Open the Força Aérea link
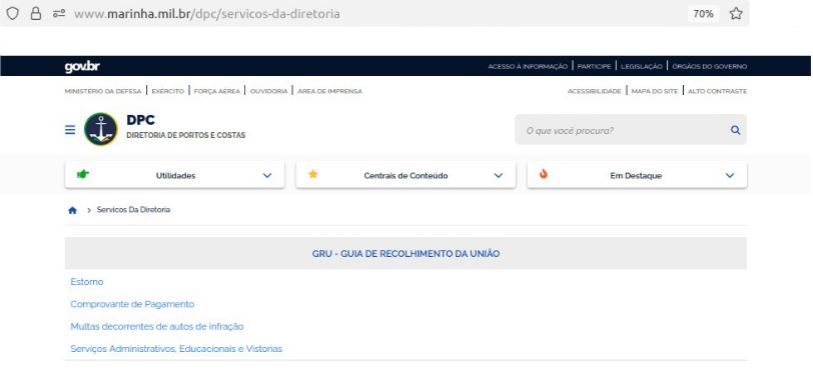Viewport: 813px width, 392px height. point(217,91)
